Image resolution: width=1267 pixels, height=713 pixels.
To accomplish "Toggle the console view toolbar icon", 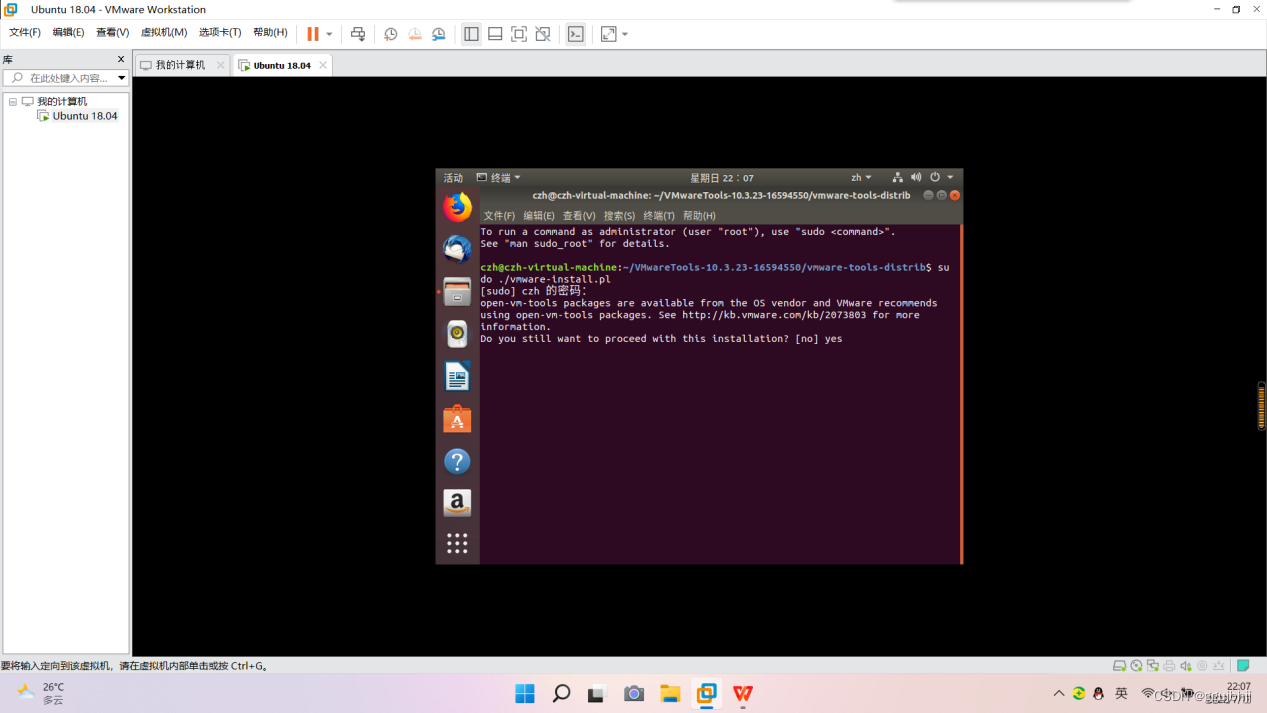I will click(576, 34).
